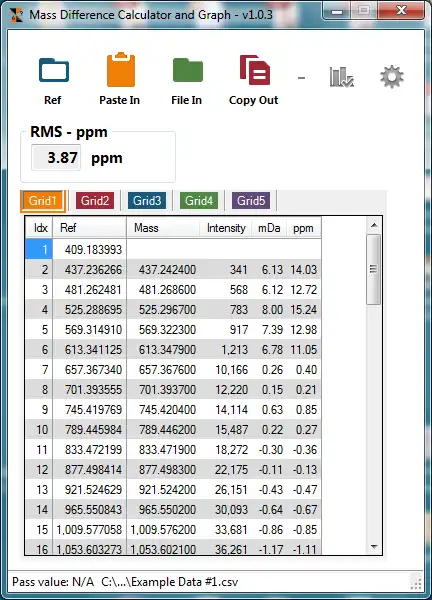Image resolution: width=432 pixels, height=600 pixels.
Task: Click the app icon in title bar
Action: pos(16,15)
